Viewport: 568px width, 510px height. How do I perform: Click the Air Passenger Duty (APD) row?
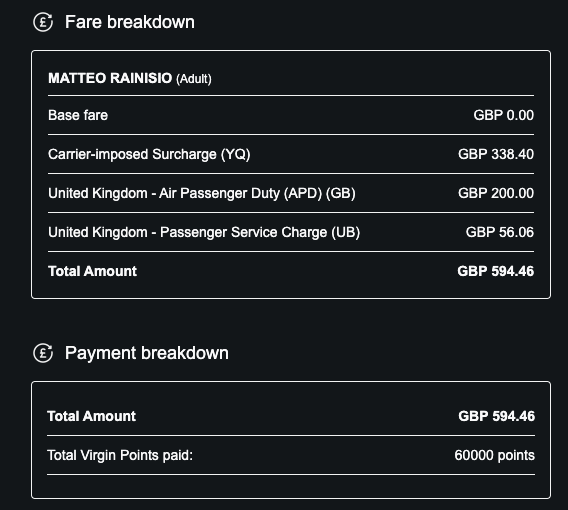point(291,193)
